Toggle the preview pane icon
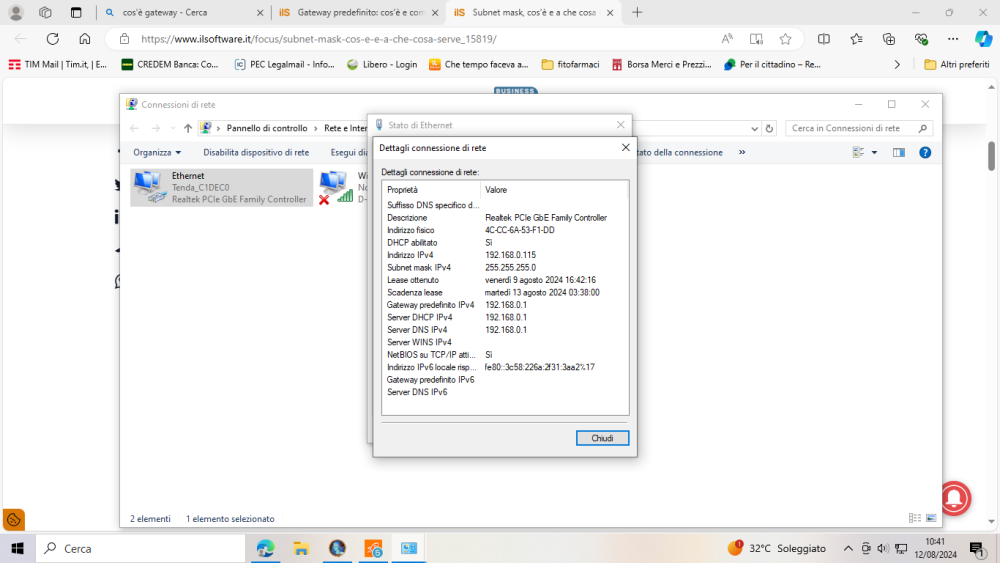1000x563 pixels. pyautogui.click(x=898, y=153)
